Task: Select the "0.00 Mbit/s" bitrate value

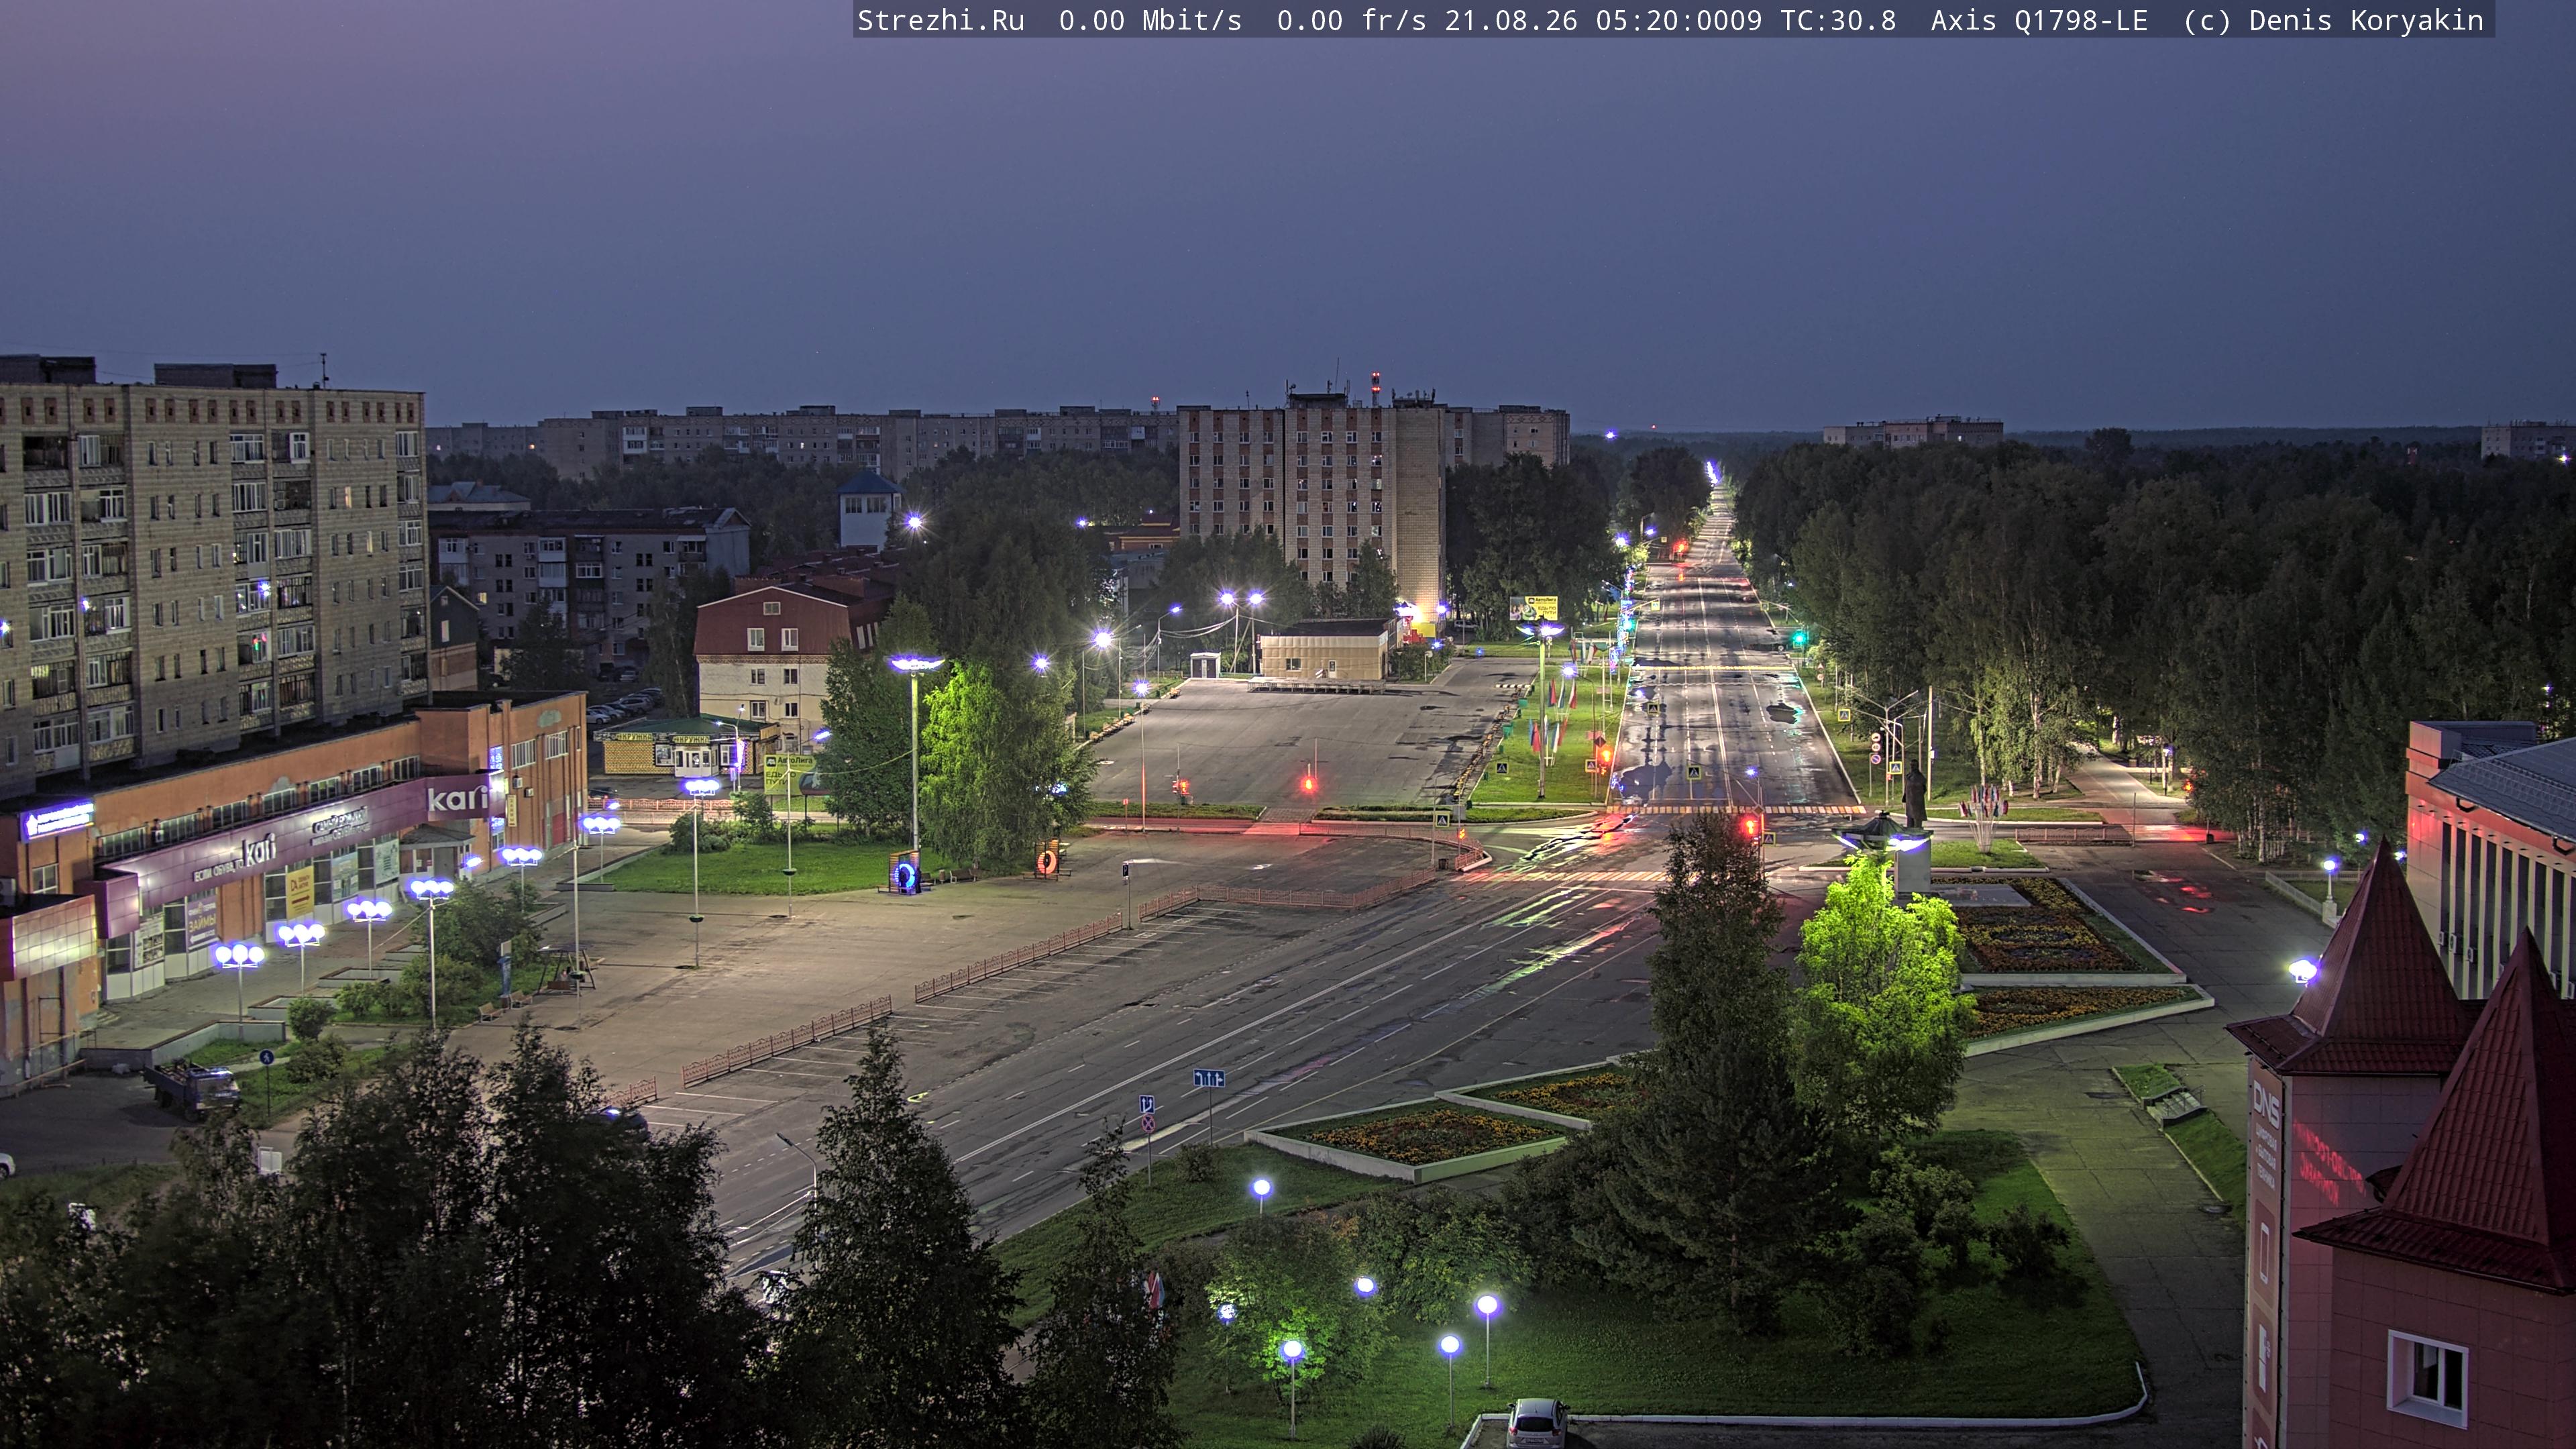Action: 1150,21
